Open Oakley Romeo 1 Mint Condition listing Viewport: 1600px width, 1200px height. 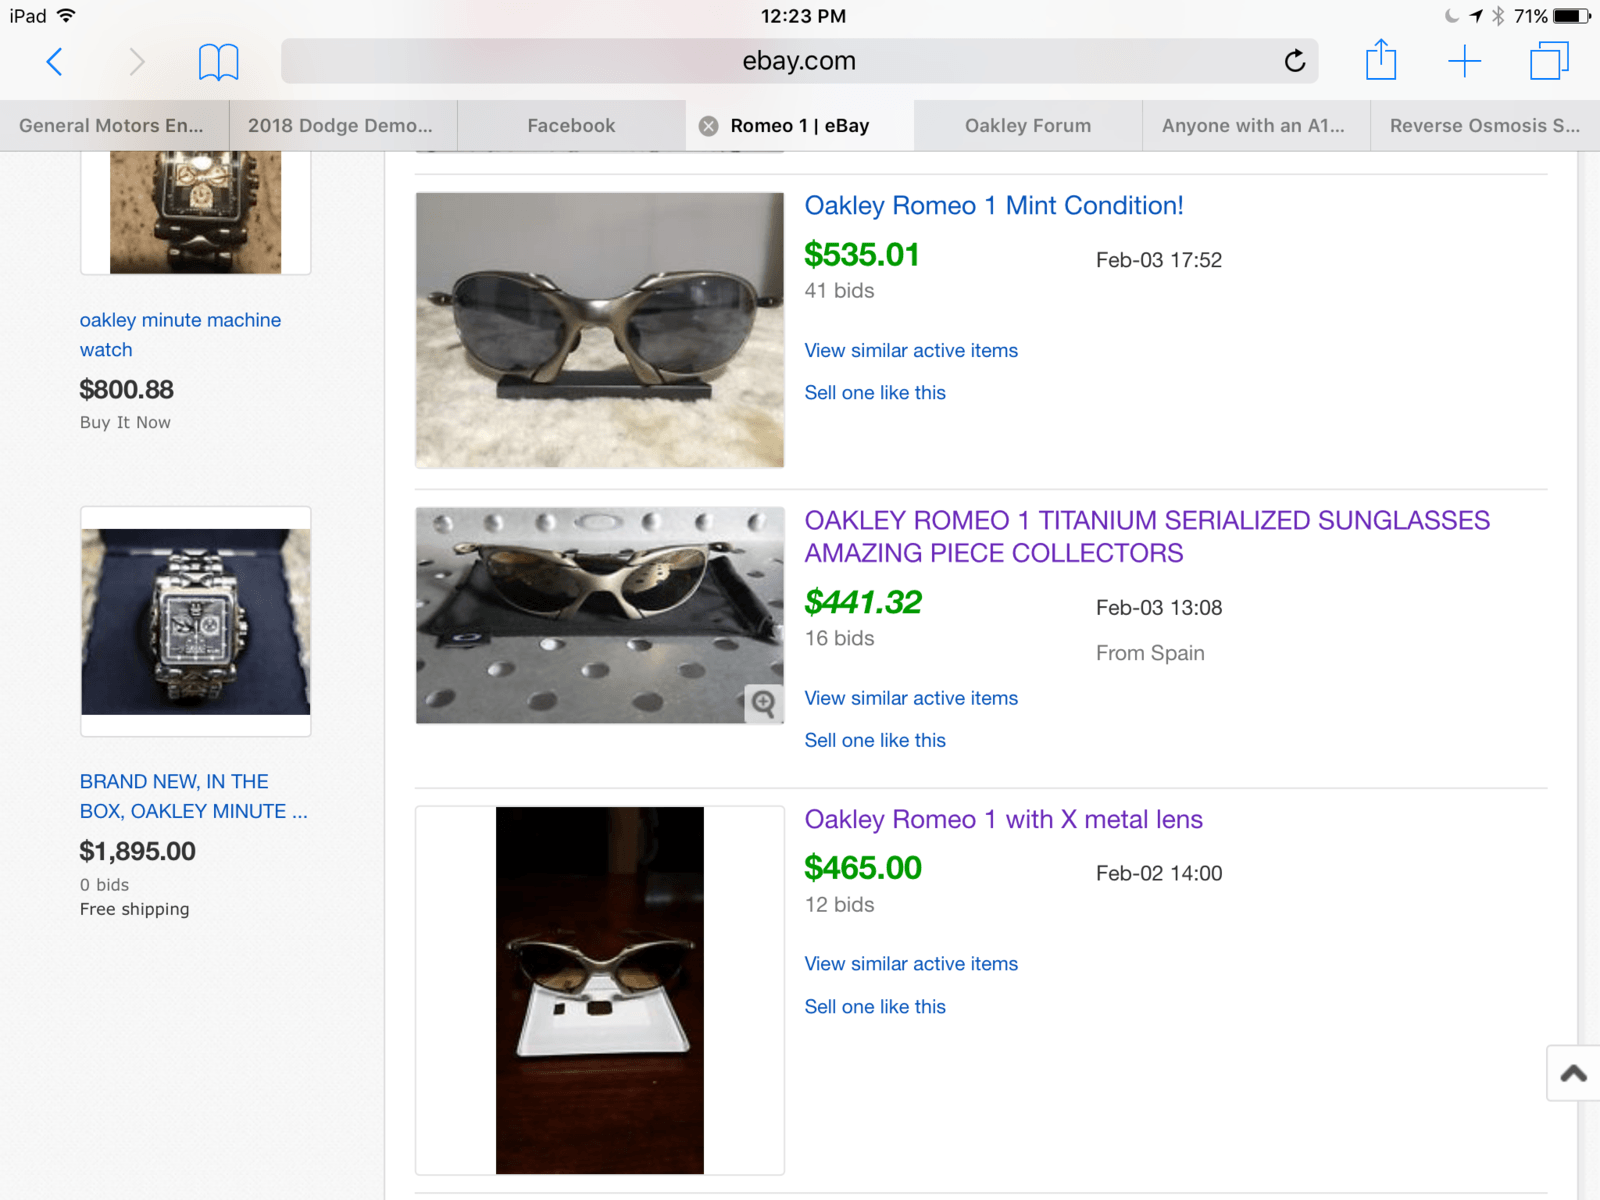pyautogui.click(x=993, y=206)
